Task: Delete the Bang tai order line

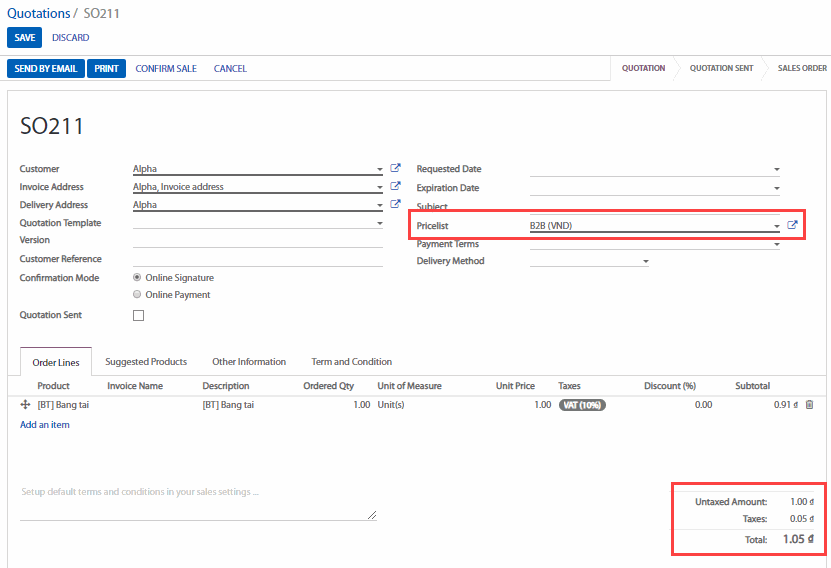Action: coord(809,405)
